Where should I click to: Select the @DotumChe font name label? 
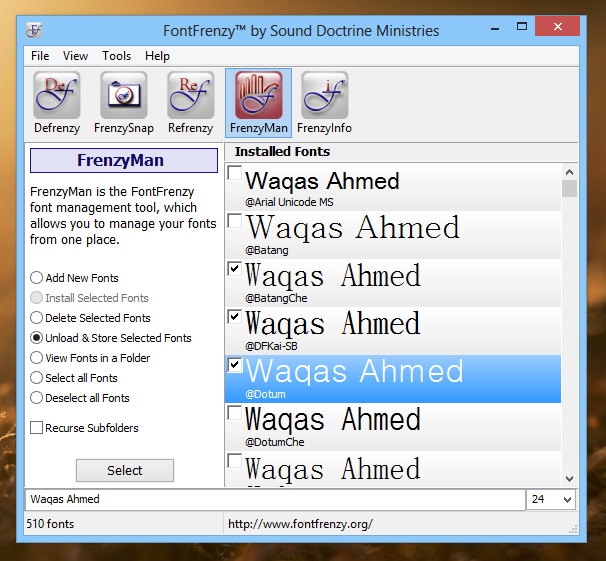[x=274, y=442]
